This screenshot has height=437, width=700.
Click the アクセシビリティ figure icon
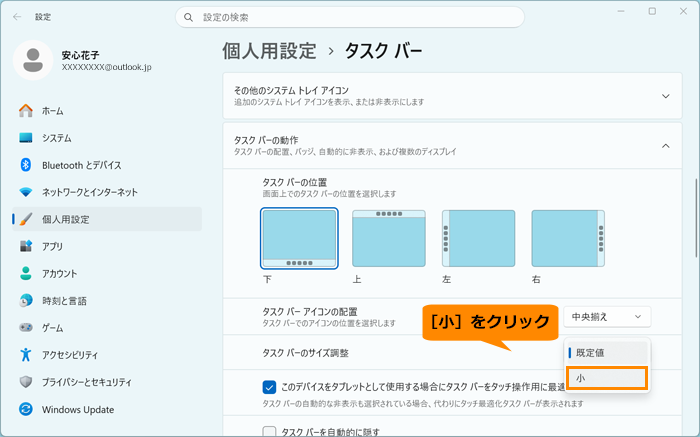[x=26, y=355]
